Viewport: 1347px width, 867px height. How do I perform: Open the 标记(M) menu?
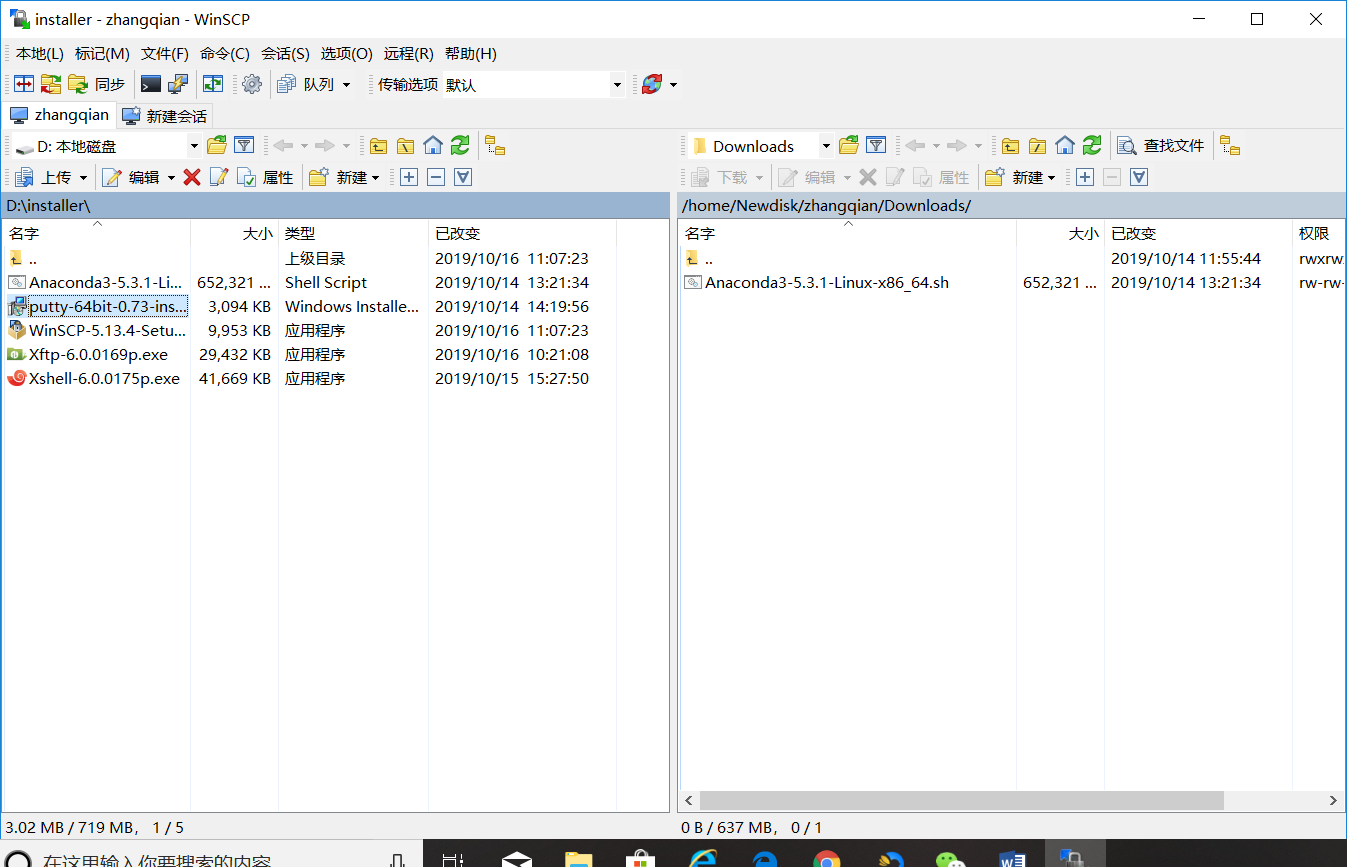point(102,54)
